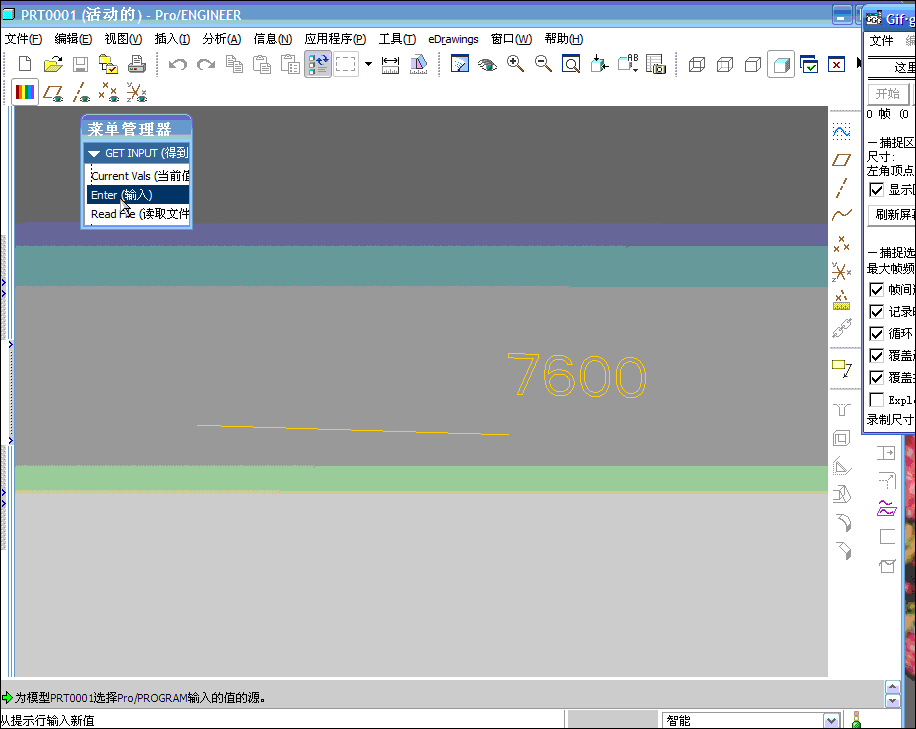This screenshot has height=729, width=916.
Task: Click the traffic light regeneration status icon
Action: point(856,720)
